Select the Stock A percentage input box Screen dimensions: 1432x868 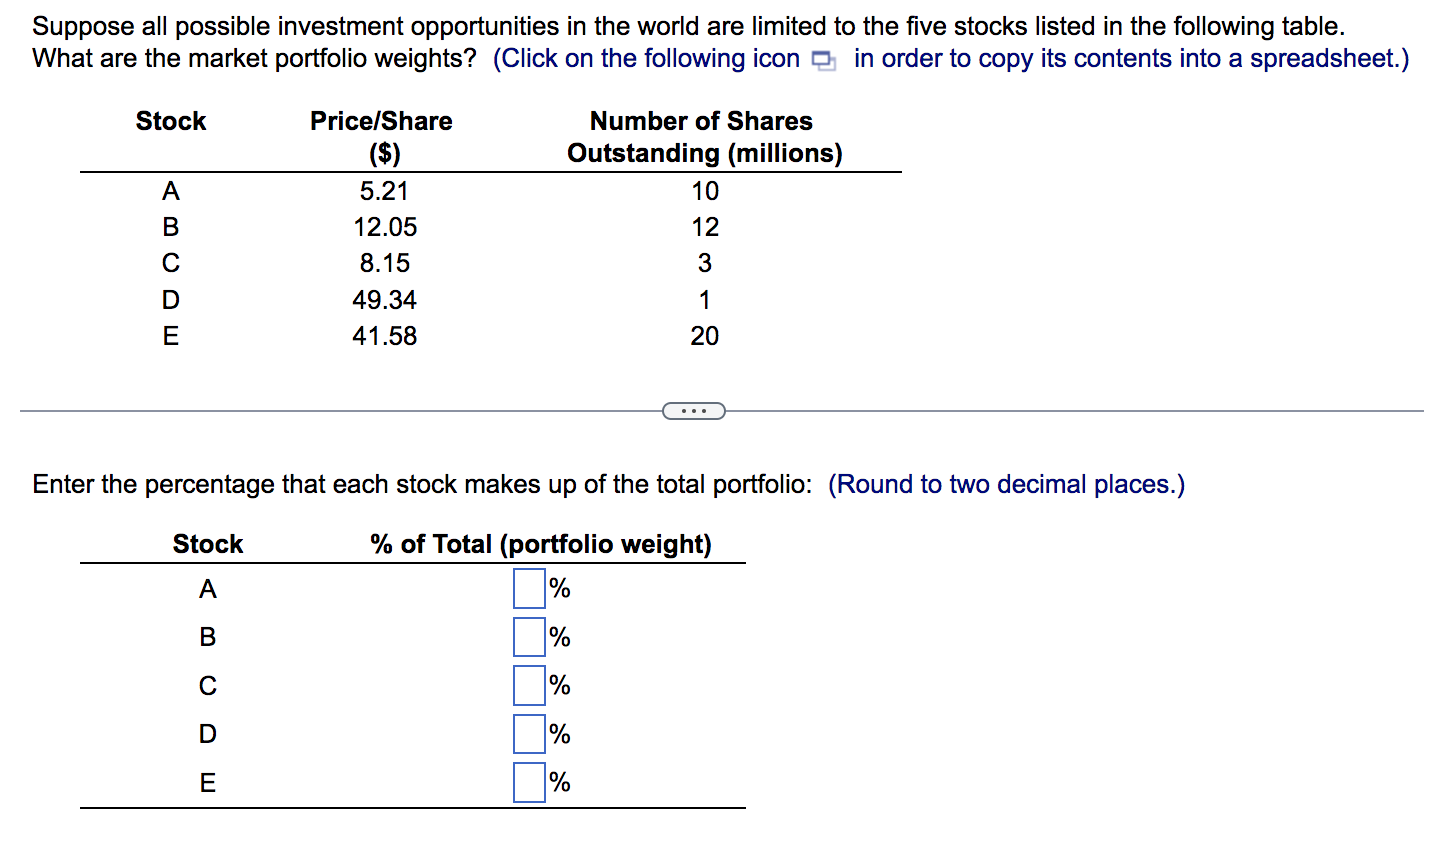529,588
